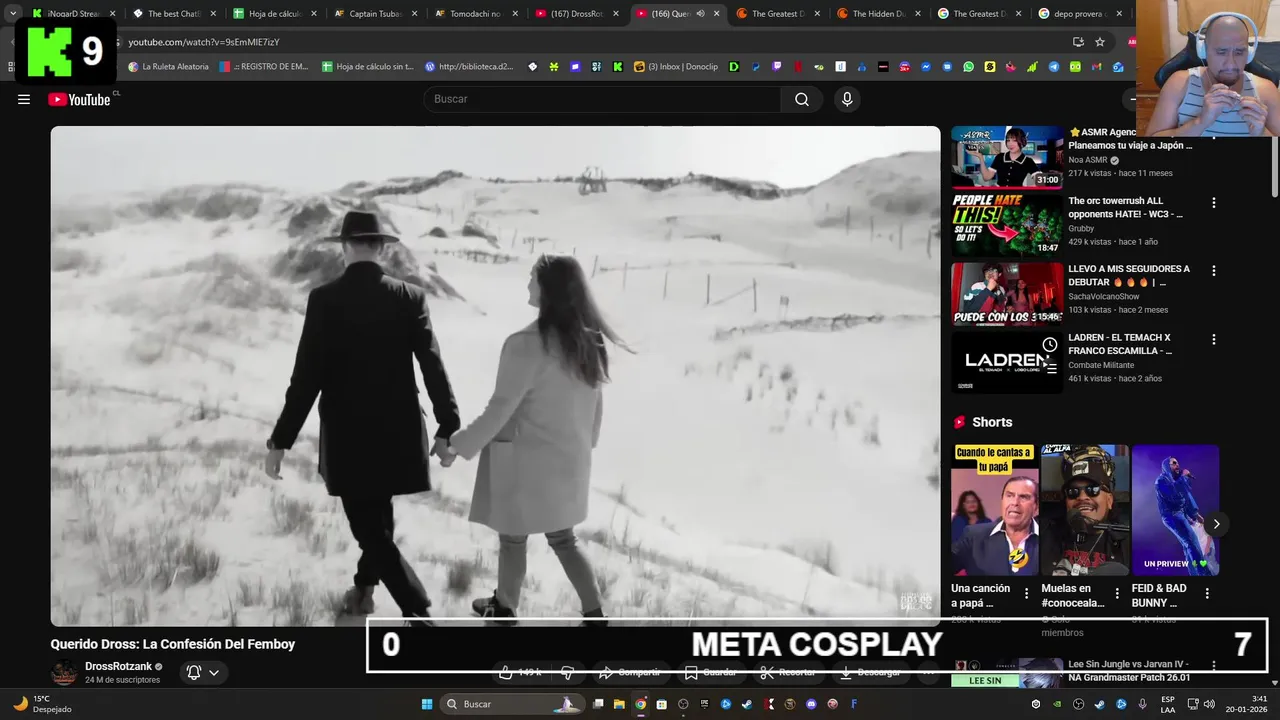This screenshot has width=1280, height=720.
Task: Open options for Lee Sin Jungle video
Action: tap(1214, 666)
